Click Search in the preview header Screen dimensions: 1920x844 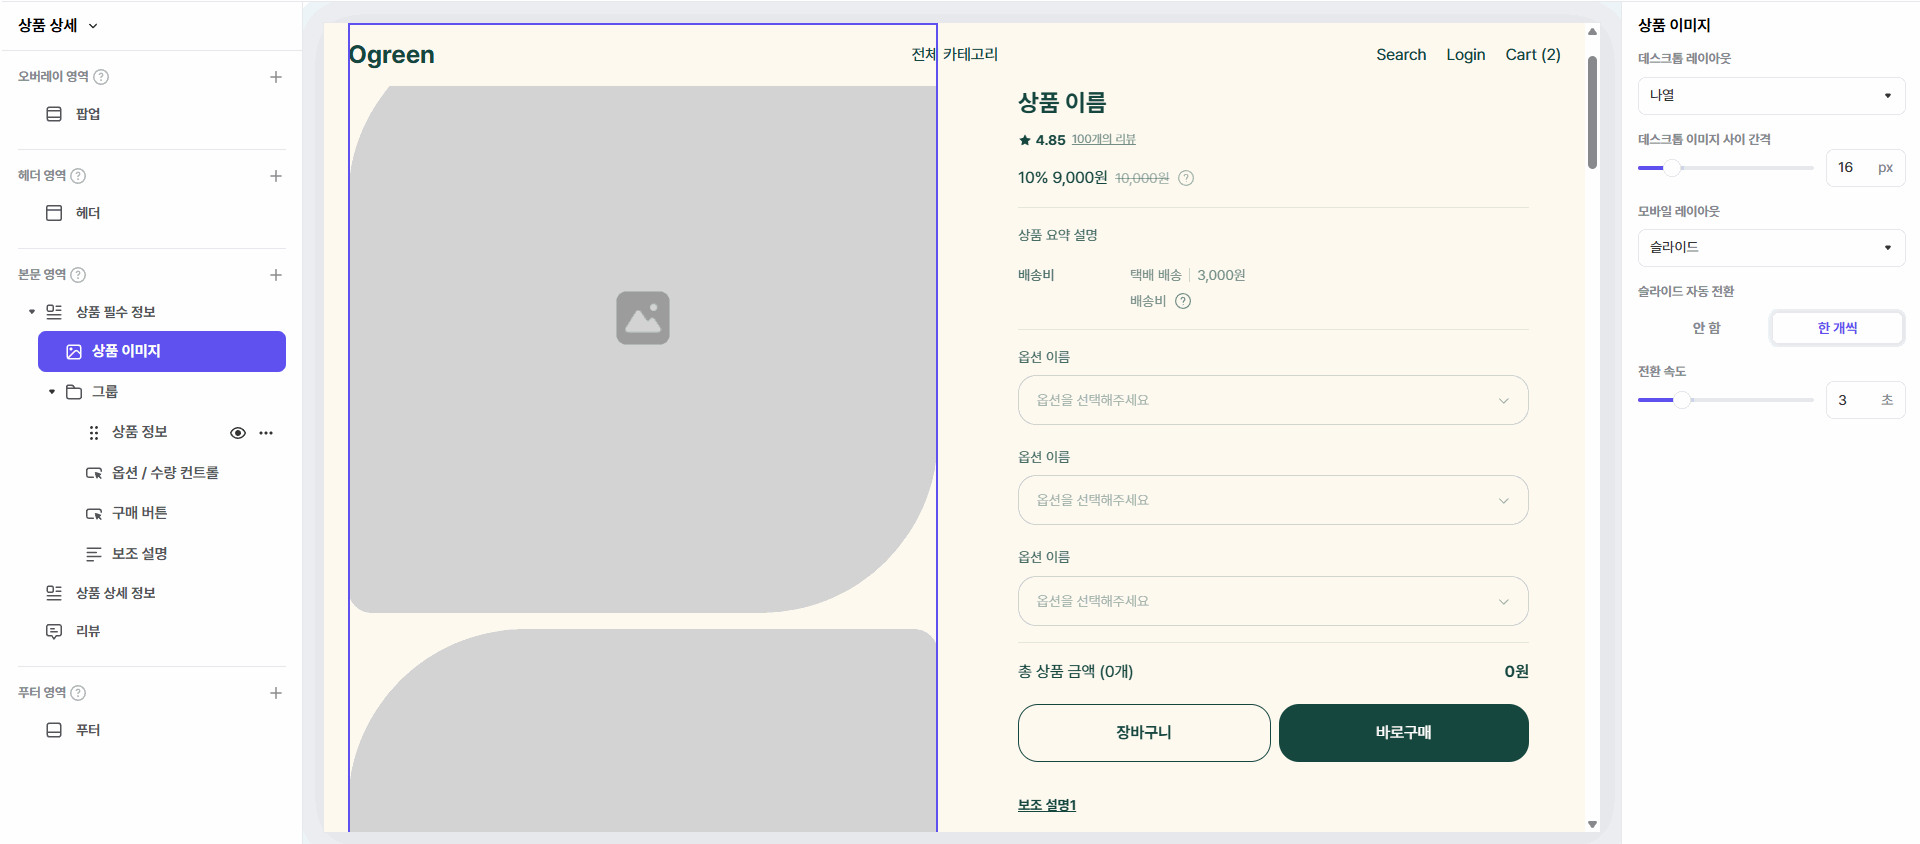pyautogui.click(x=1401, y=55)
